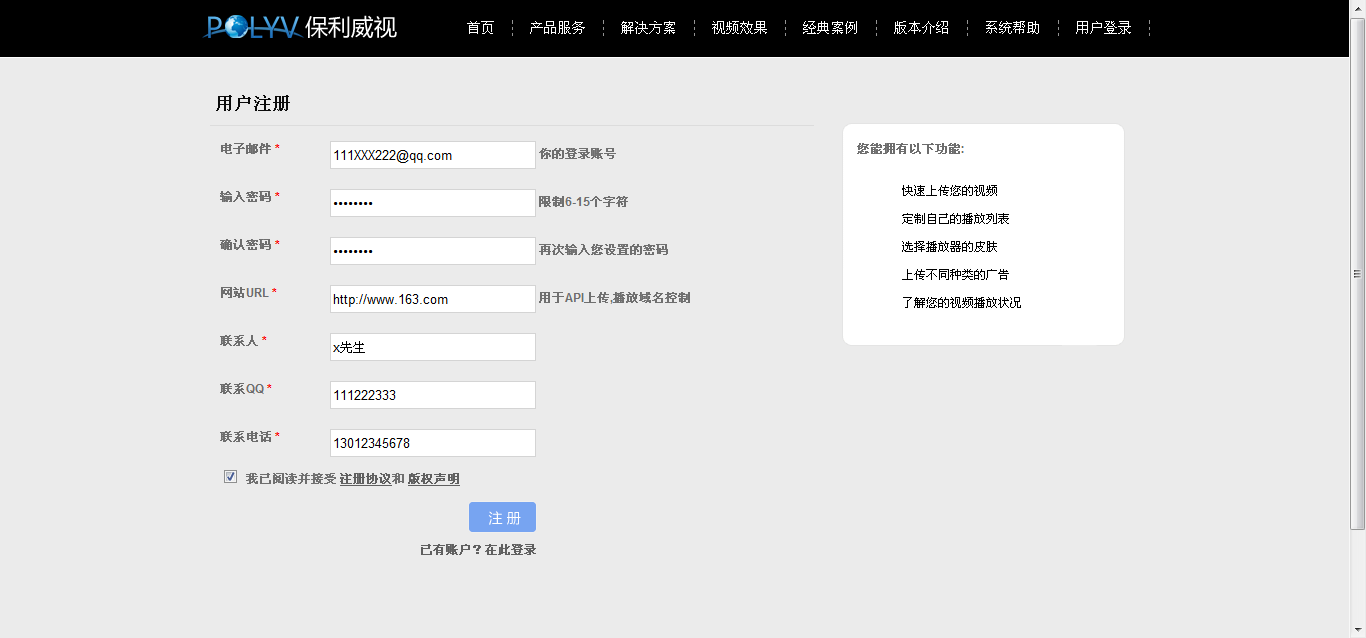Open the 版权声明 link
The height and width of the screenshot is (638, 1366).
coord(433,479)
